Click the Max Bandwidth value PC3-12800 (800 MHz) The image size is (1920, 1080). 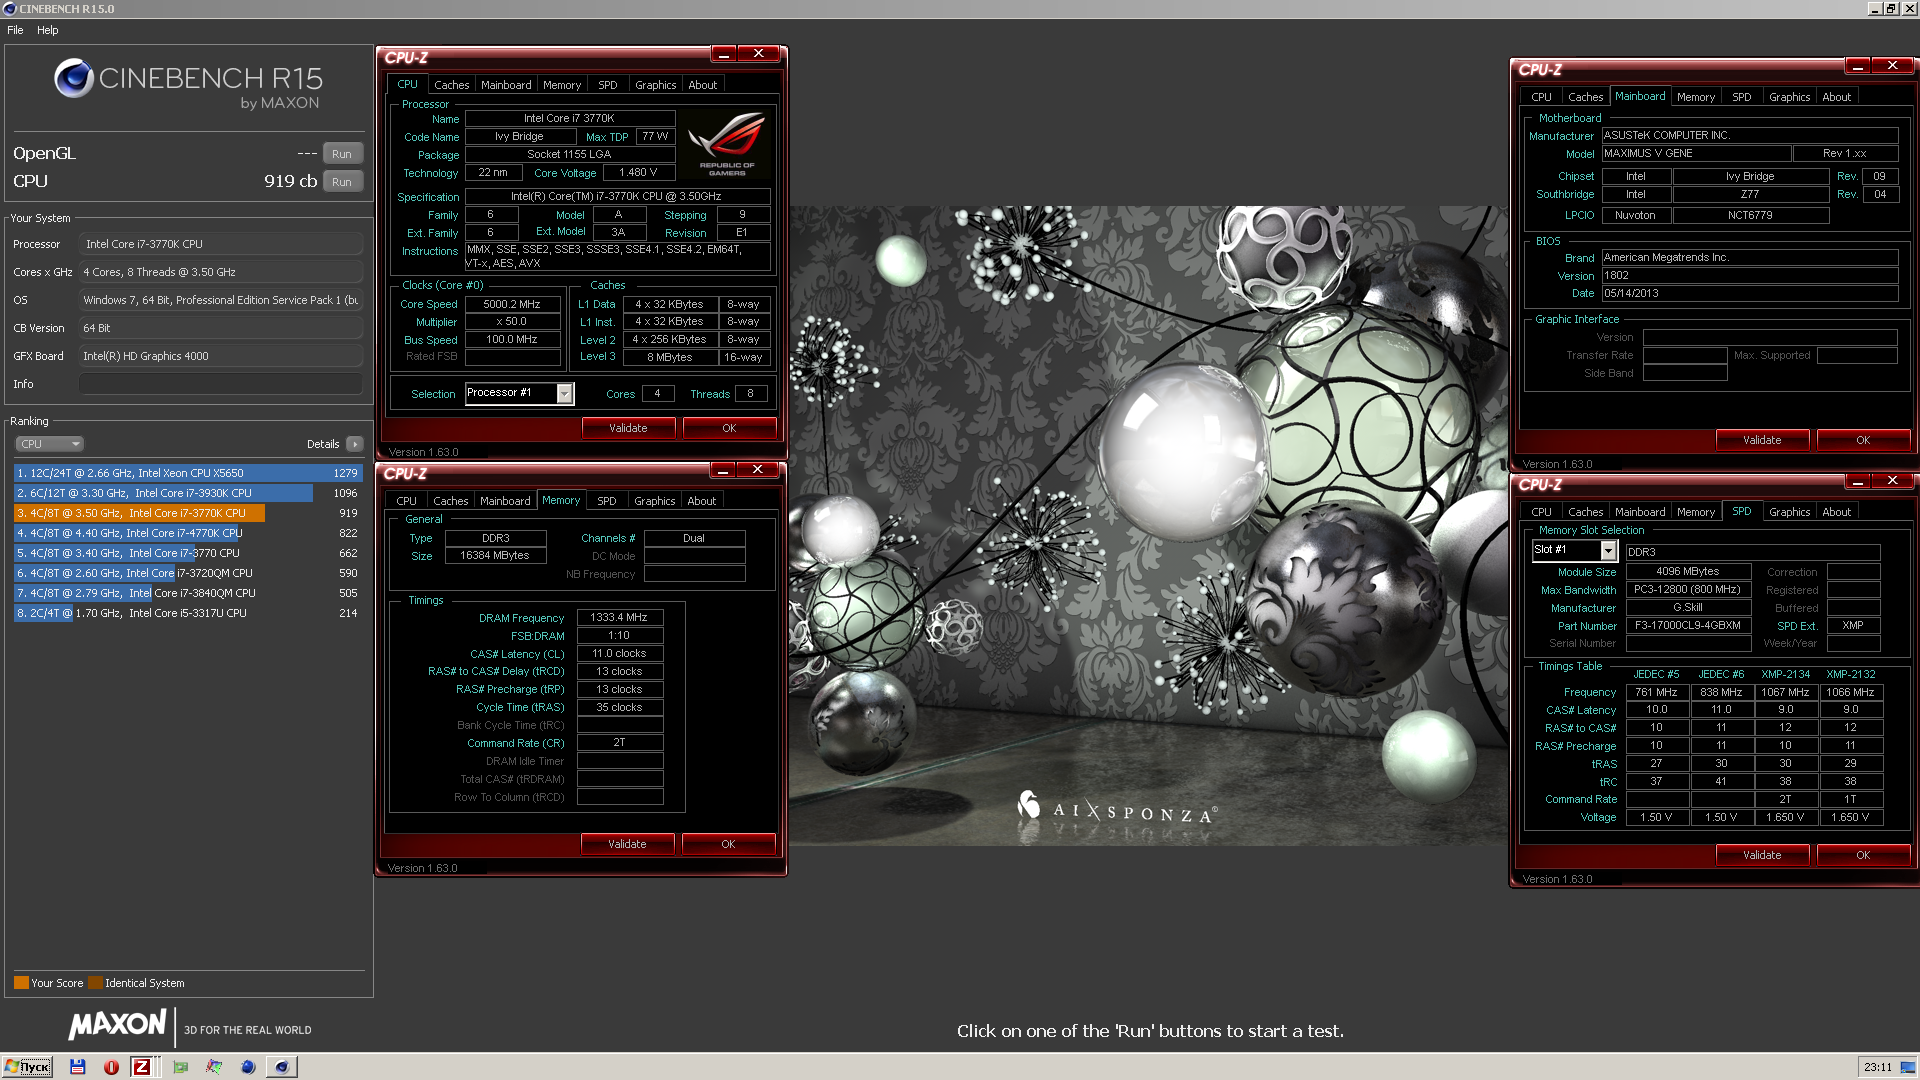[1688, 590]
